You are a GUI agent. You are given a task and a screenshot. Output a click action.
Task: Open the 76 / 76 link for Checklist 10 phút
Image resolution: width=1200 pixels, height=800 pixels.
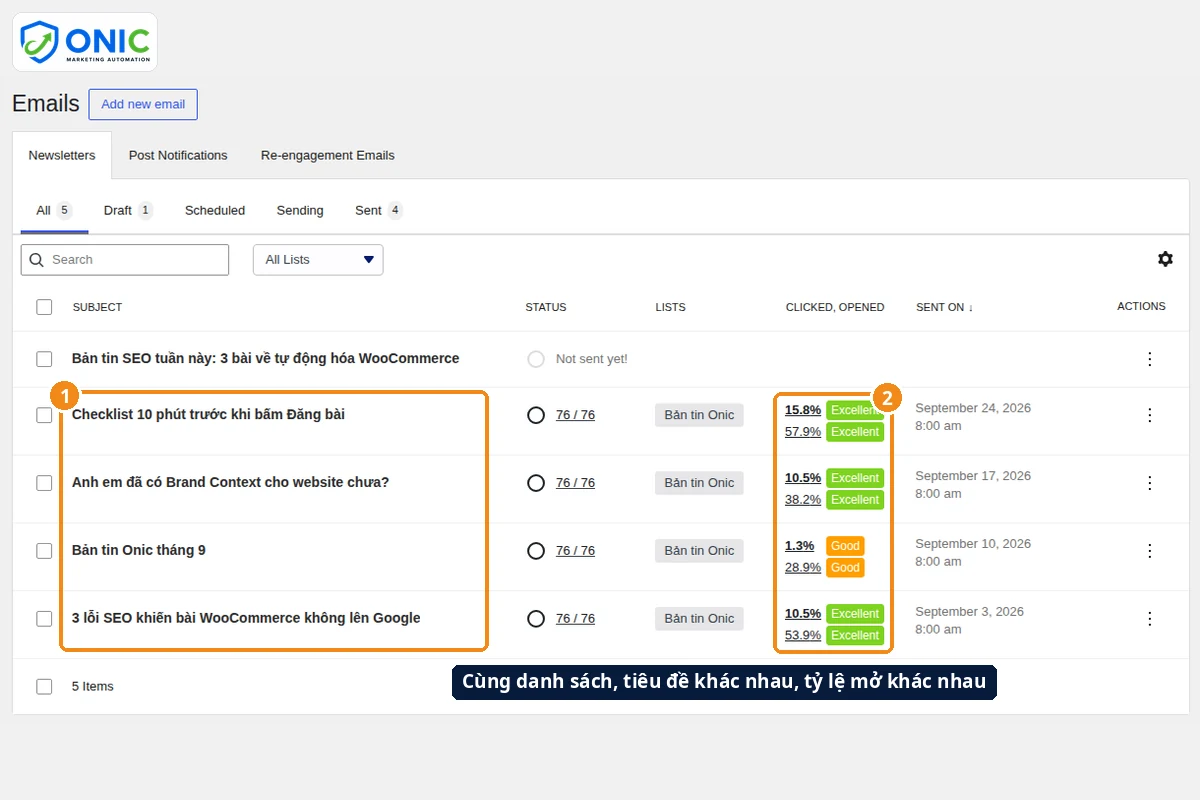pyautogui.click(x=575, y=415)
